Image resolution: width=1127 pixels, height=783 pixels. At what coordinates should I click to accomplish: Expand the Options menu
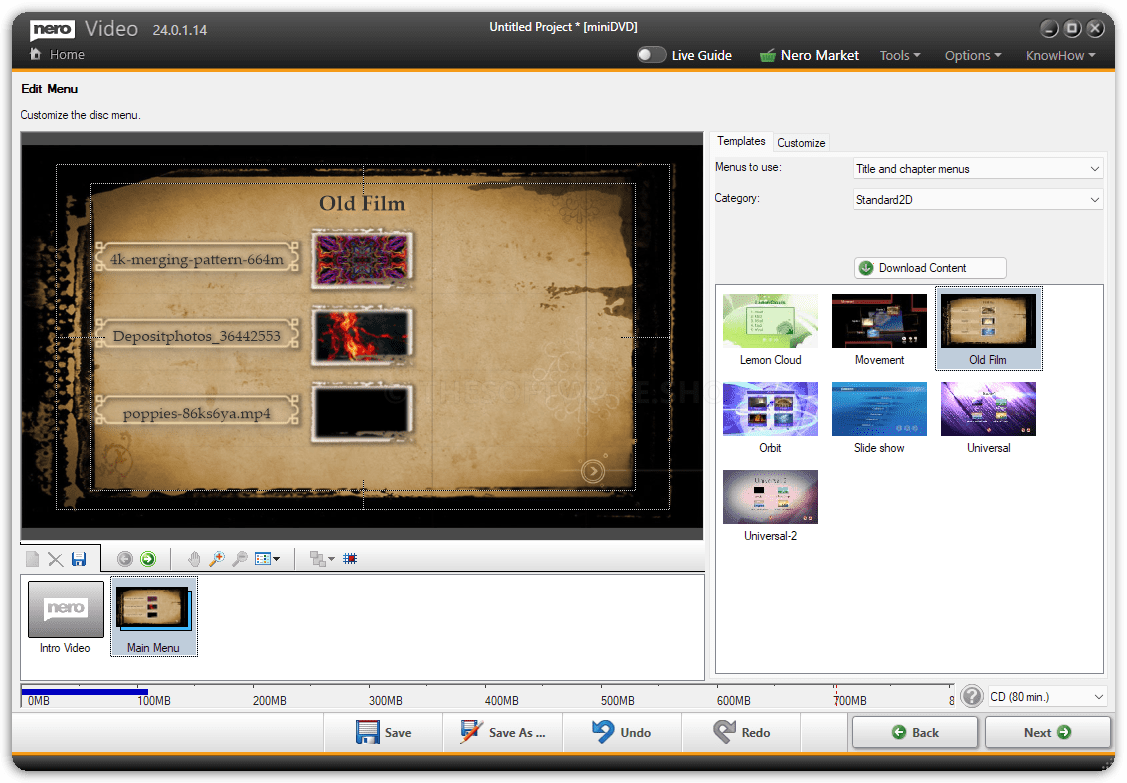[x=972, y=55]
